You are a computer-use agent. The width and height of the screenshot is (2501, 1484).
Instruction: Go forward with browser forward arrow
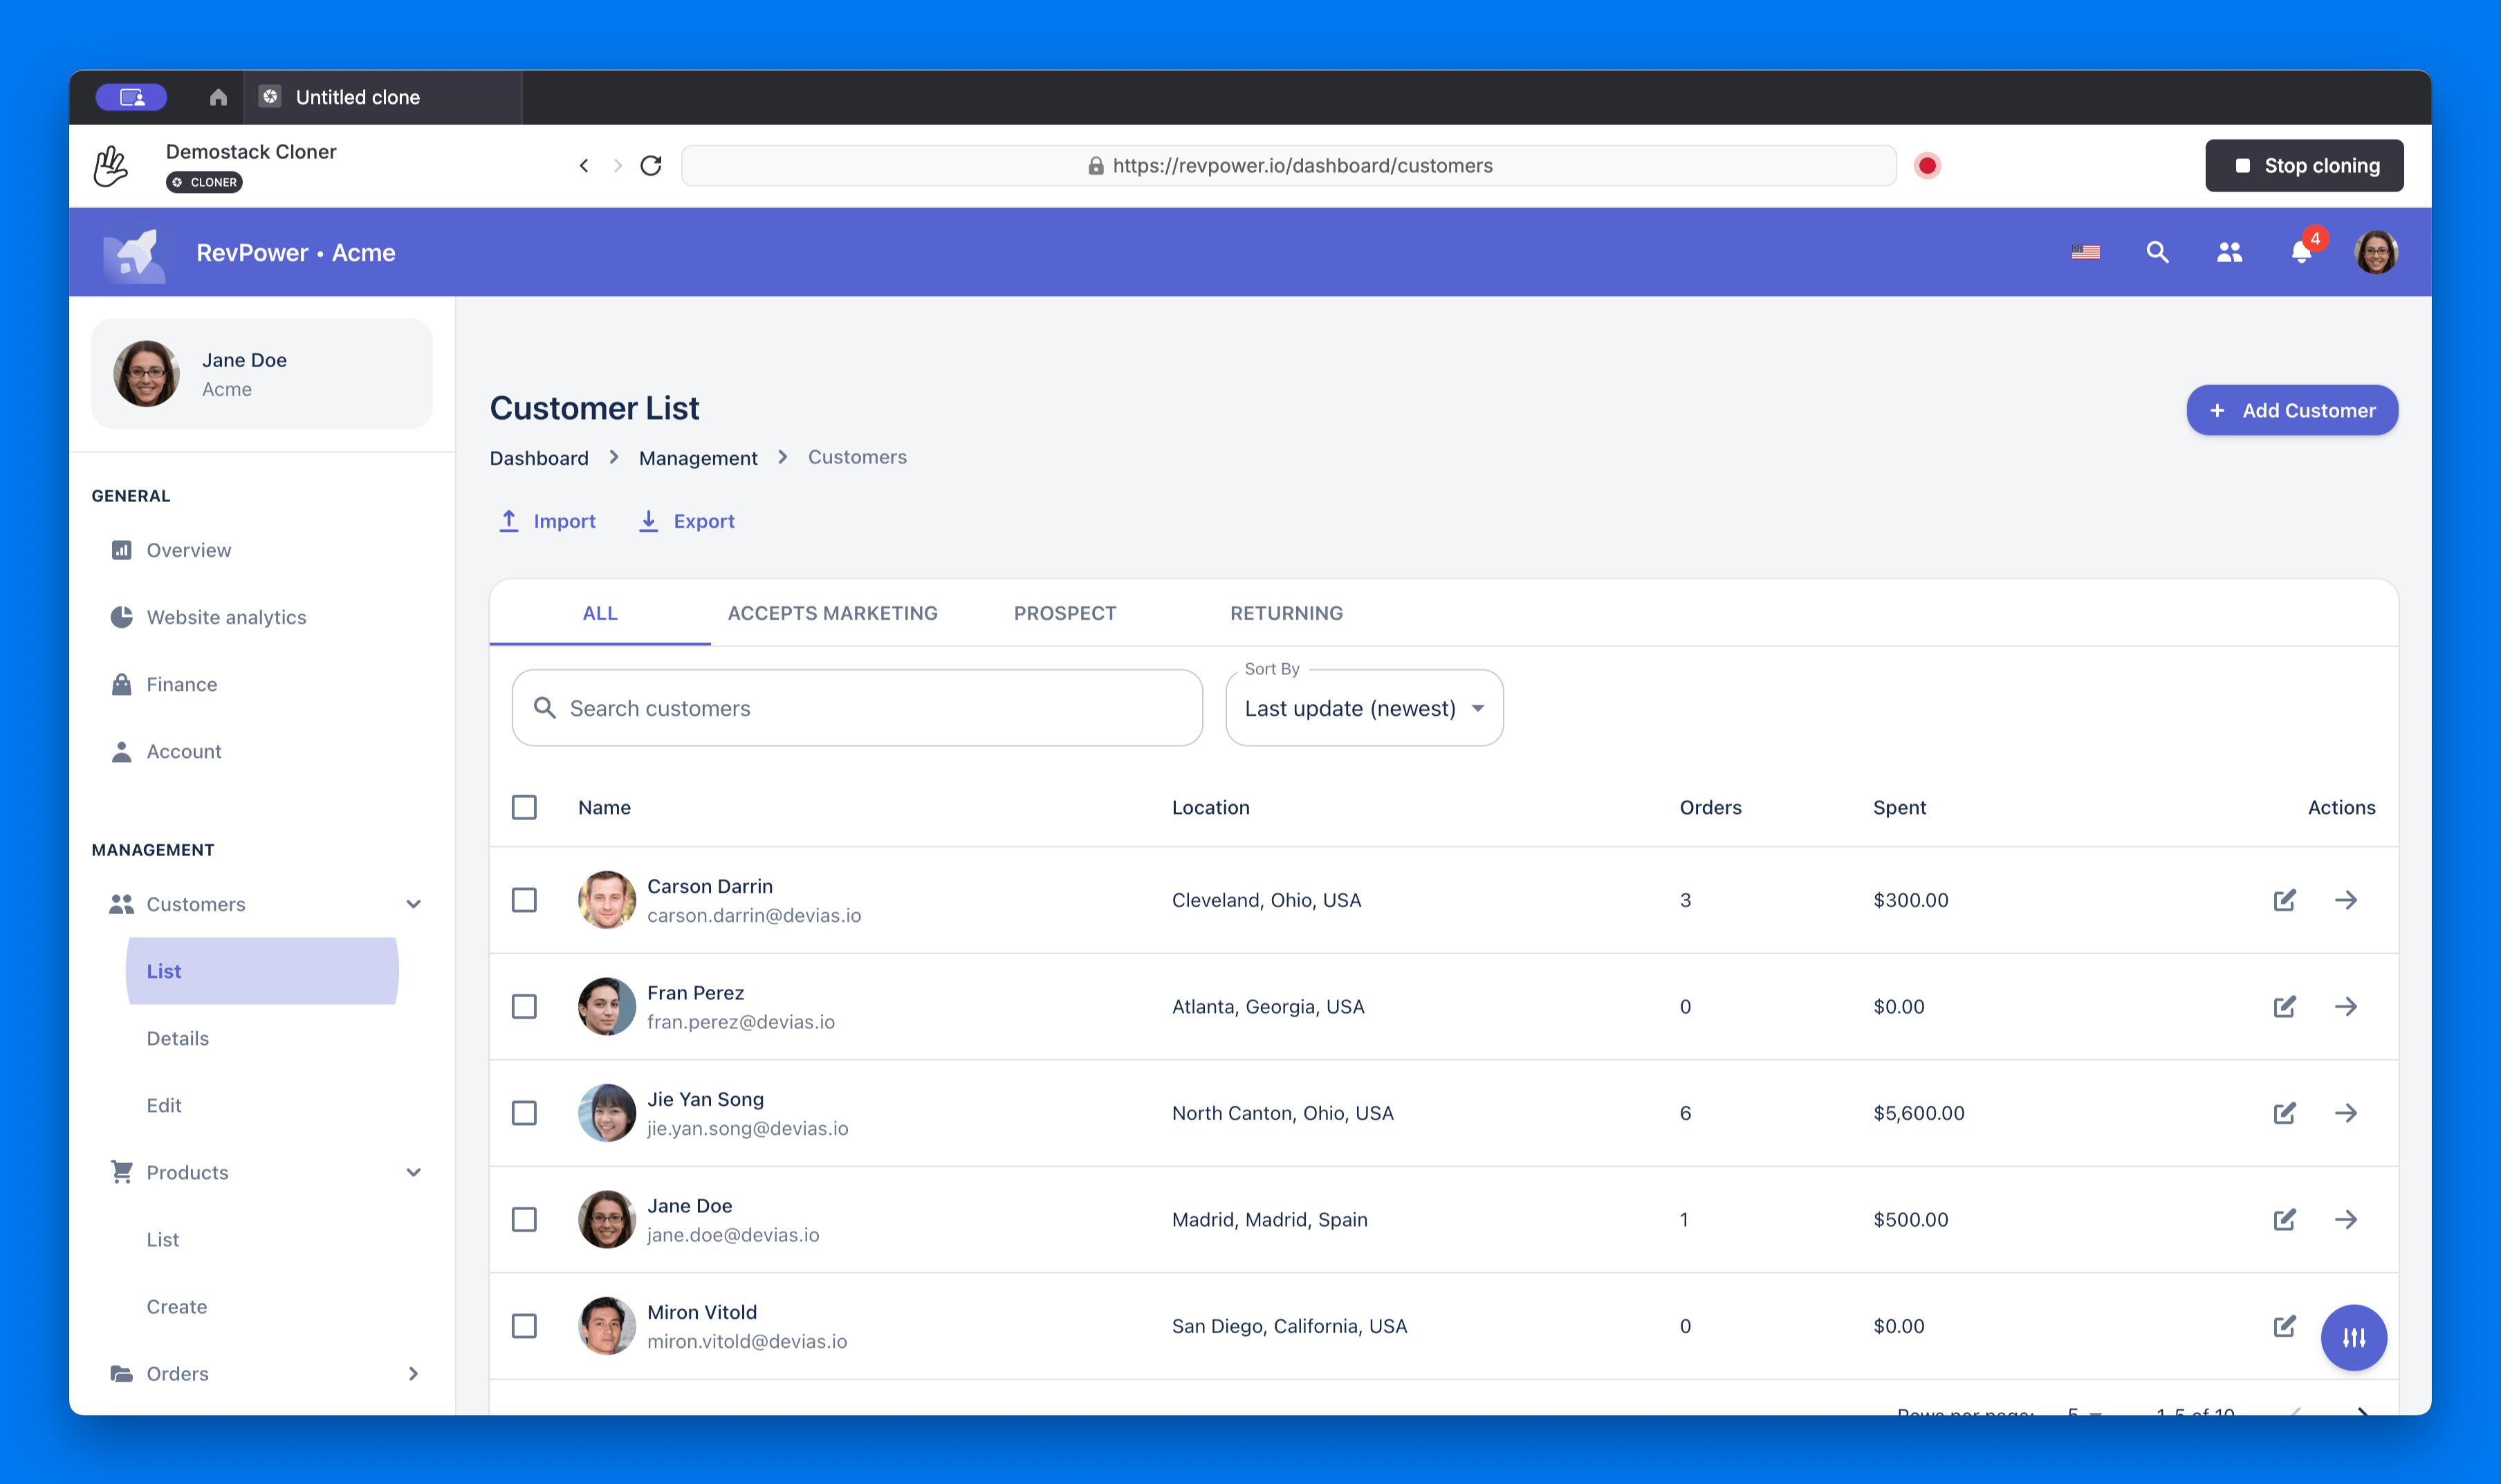pos(618,166)
